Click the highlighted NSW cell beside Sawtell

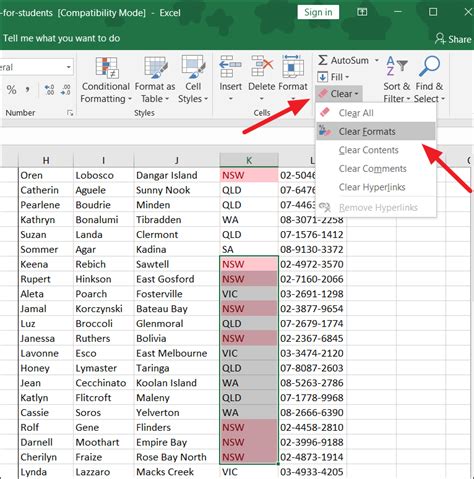pos(249,264)
